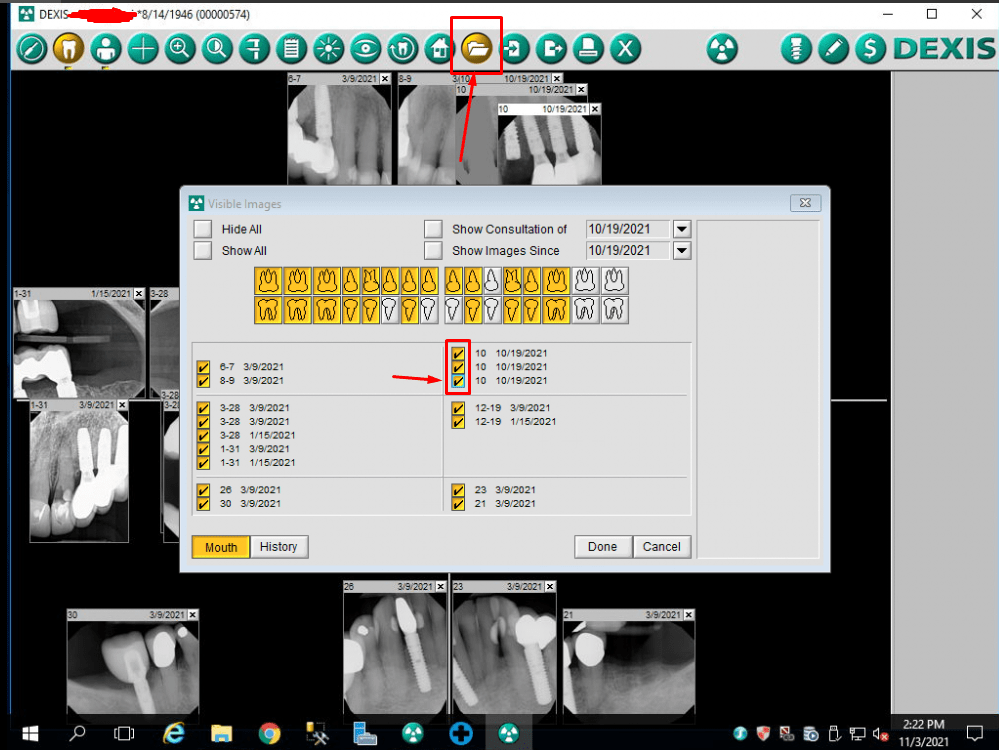Expand the Show Consultation of date dropdown
This screenshot has width=999, height=750.
coord(682,229)
